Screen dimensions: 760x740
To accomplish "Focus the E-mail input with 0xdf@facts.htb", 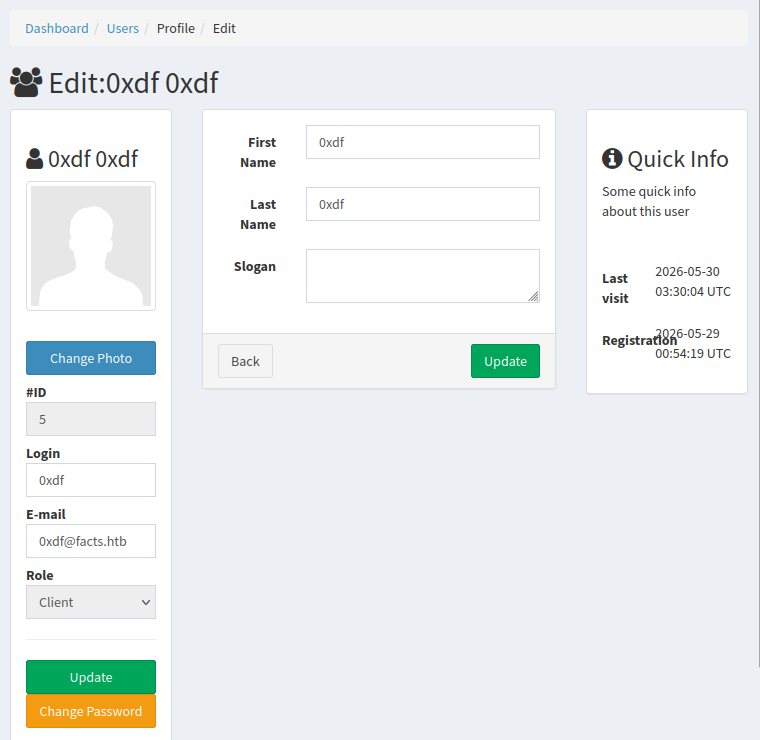I will pyautogui.click(x=91, y=541).
